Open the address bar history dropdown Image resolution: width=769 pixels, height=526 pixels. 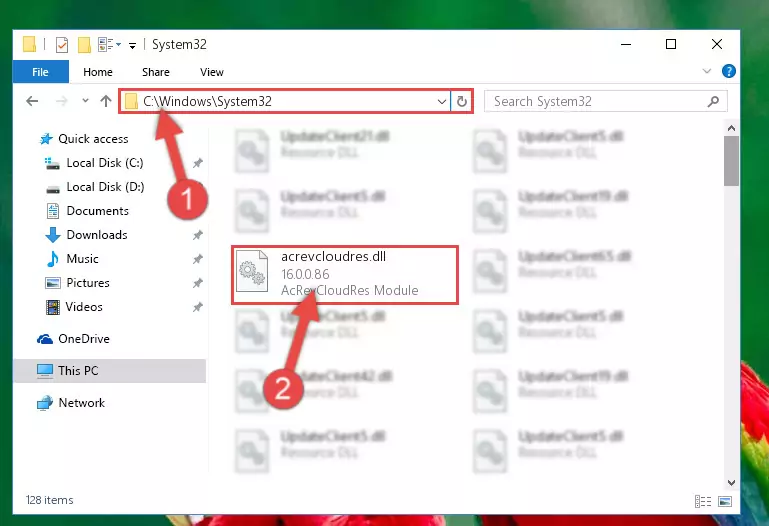tap(441, 101)
